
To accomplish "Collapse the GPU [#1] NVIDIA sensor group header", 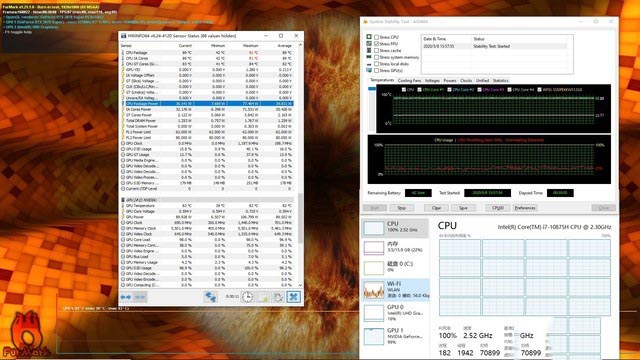I will 208,200.
